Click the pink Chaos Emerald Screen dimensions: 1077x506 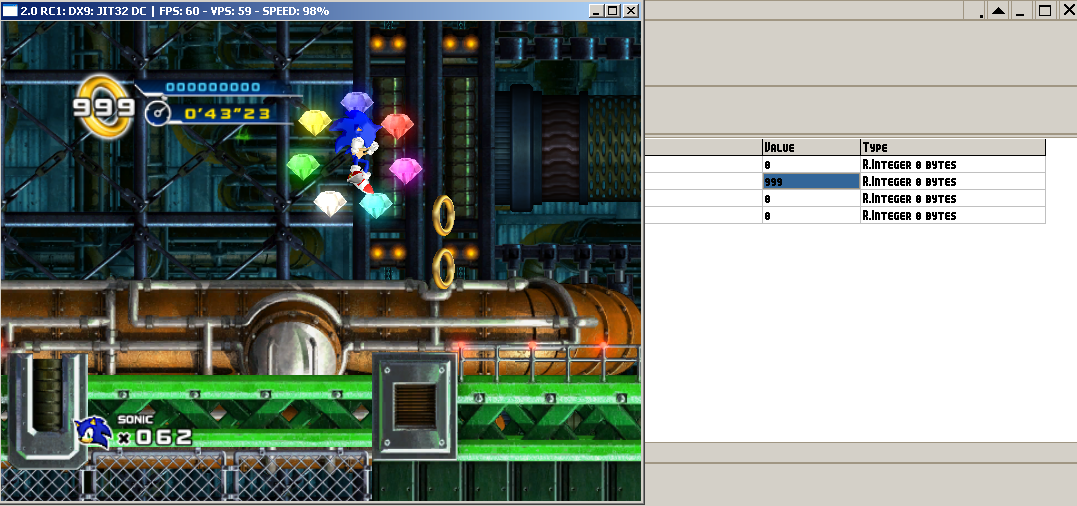pyautogui.click(x=405, y=170)
